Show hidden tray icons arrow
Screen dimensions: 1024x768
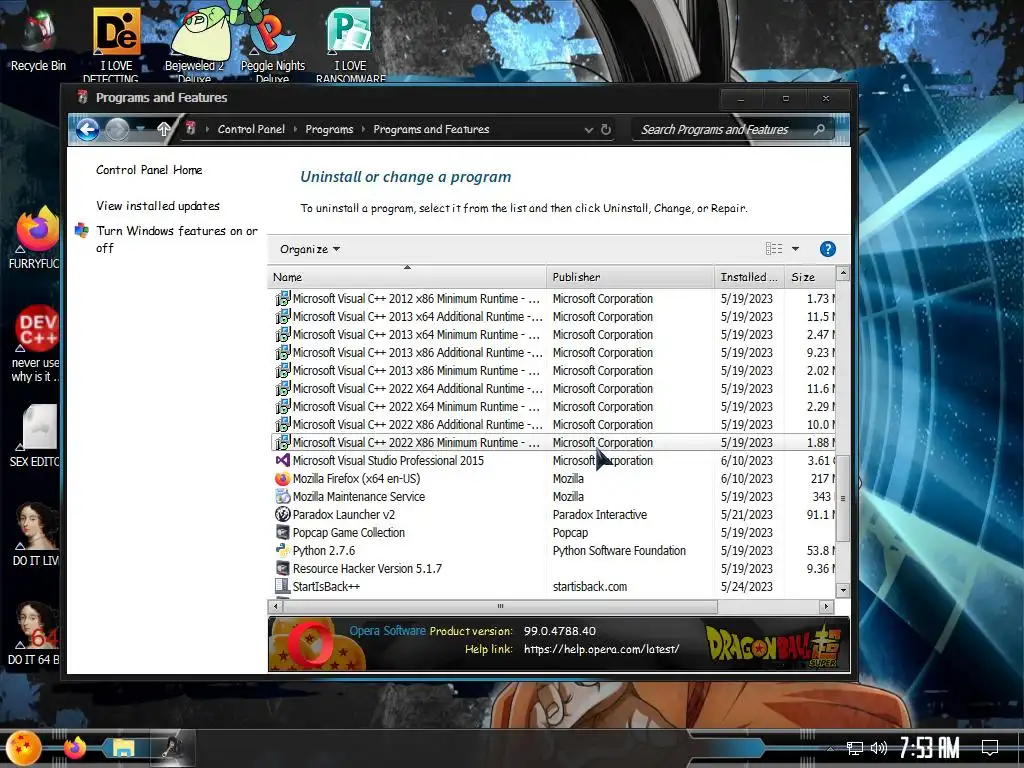pyautogui.click(x=831, y=748)
